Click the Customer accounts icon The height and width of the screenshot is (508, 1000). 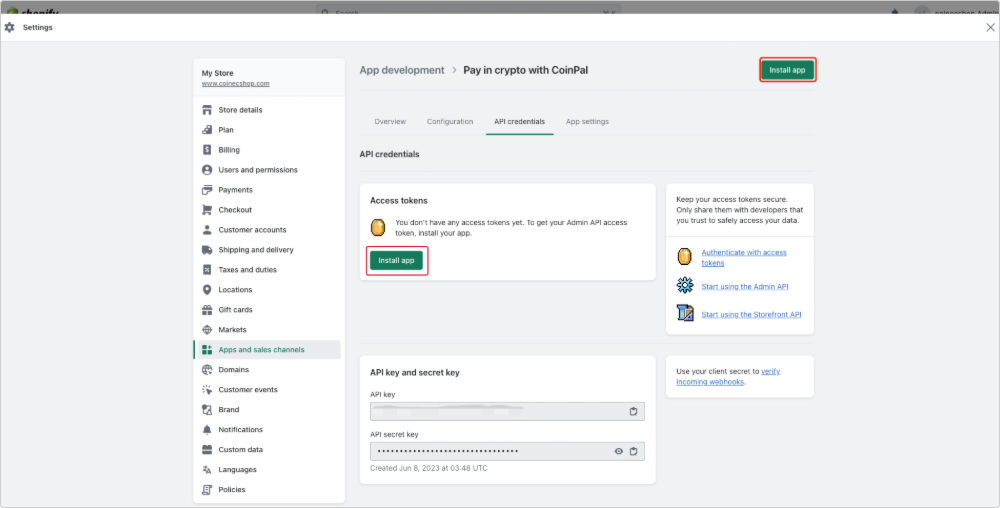[207, 230]
